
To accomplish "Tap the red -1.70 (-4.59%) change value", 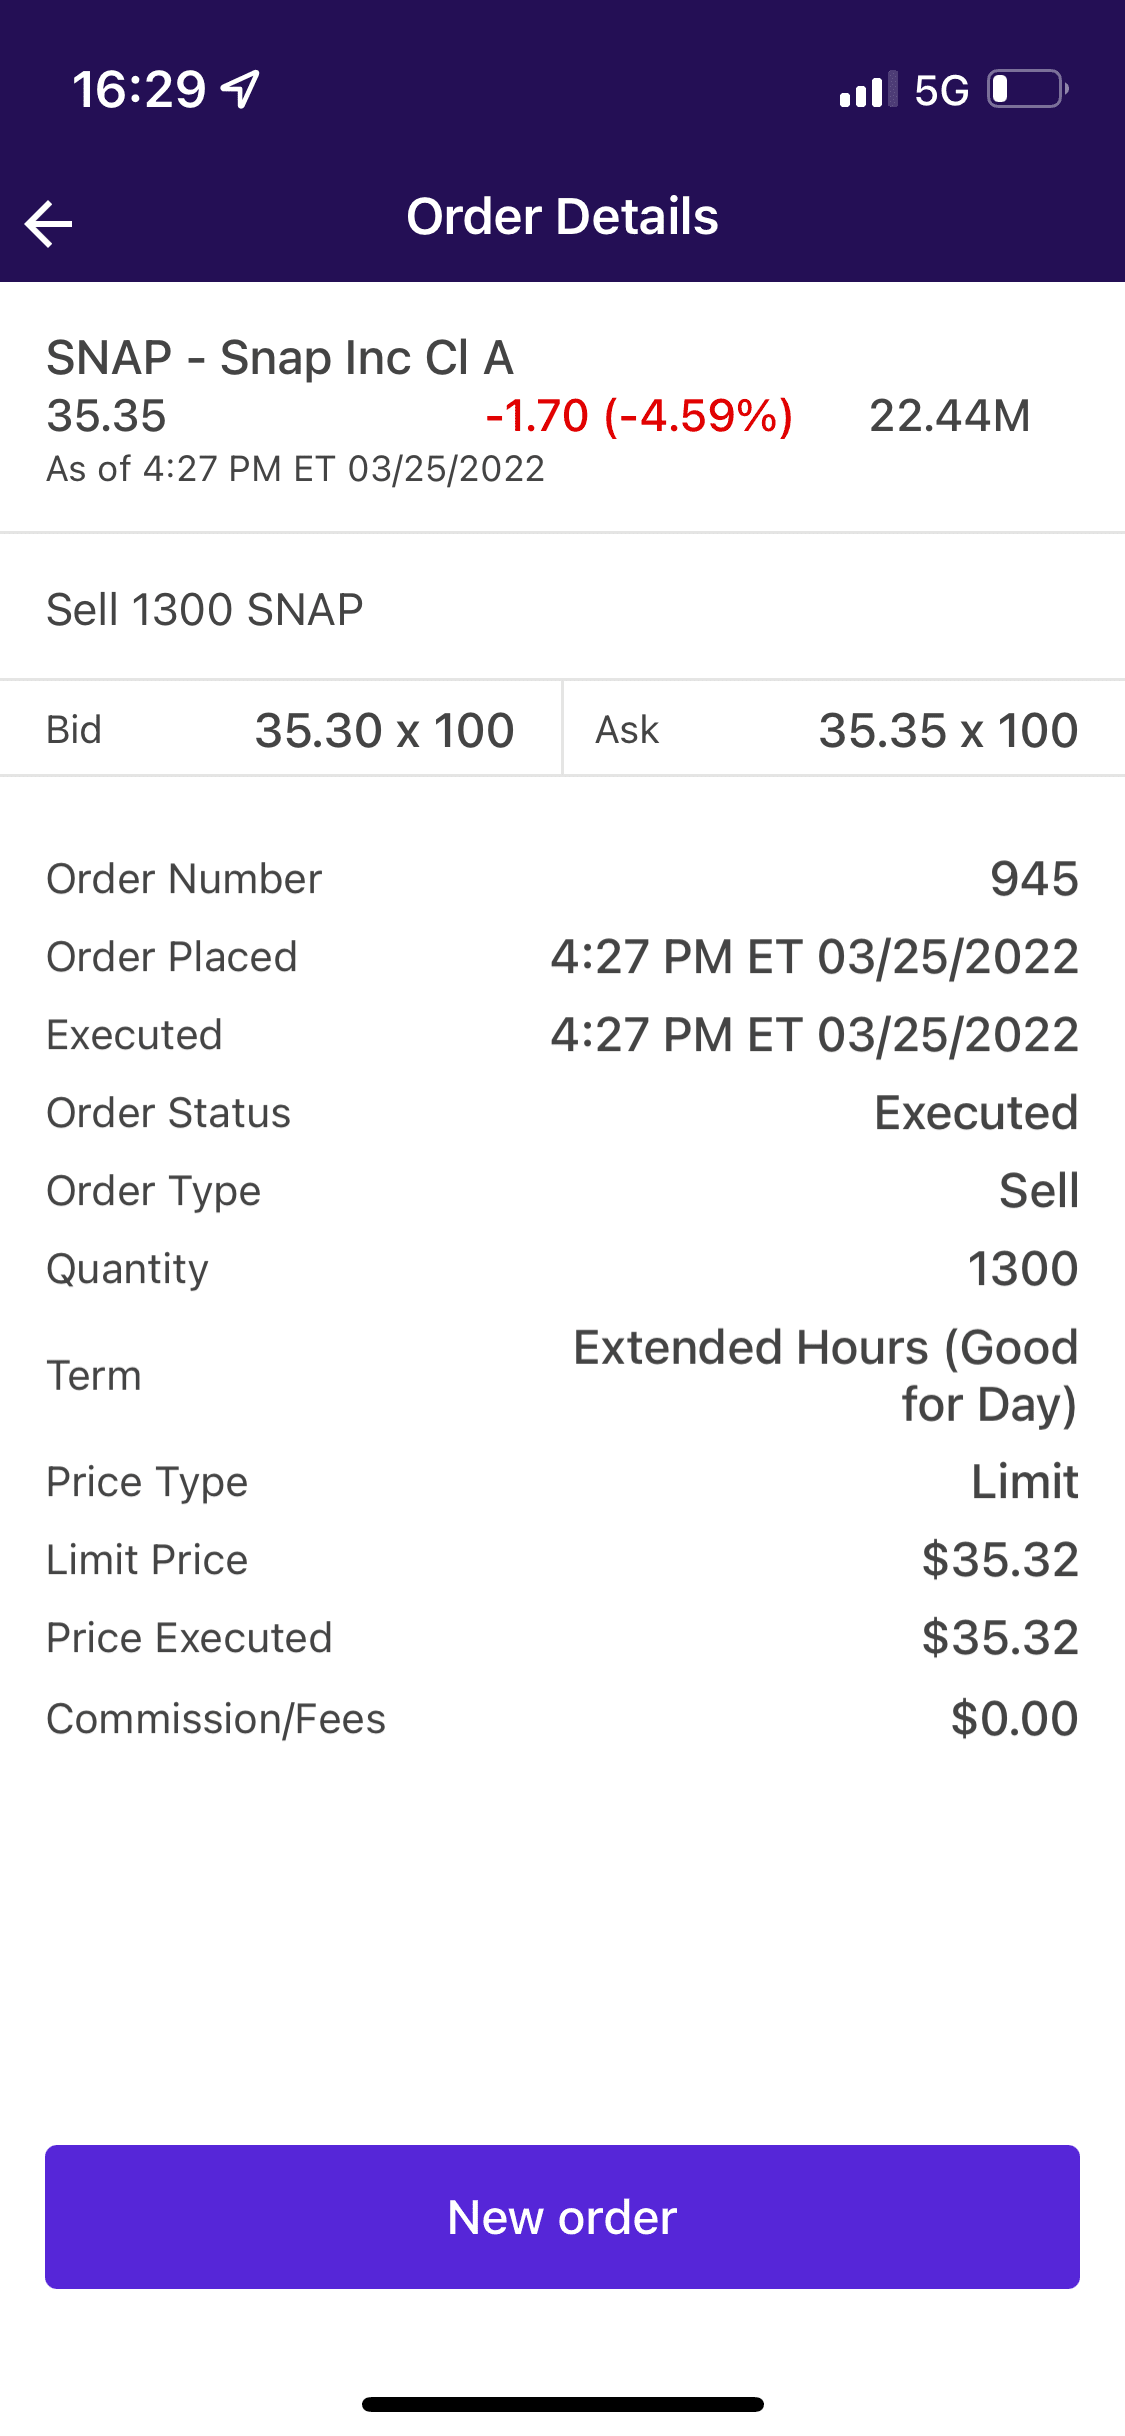I will pos(639,416).
